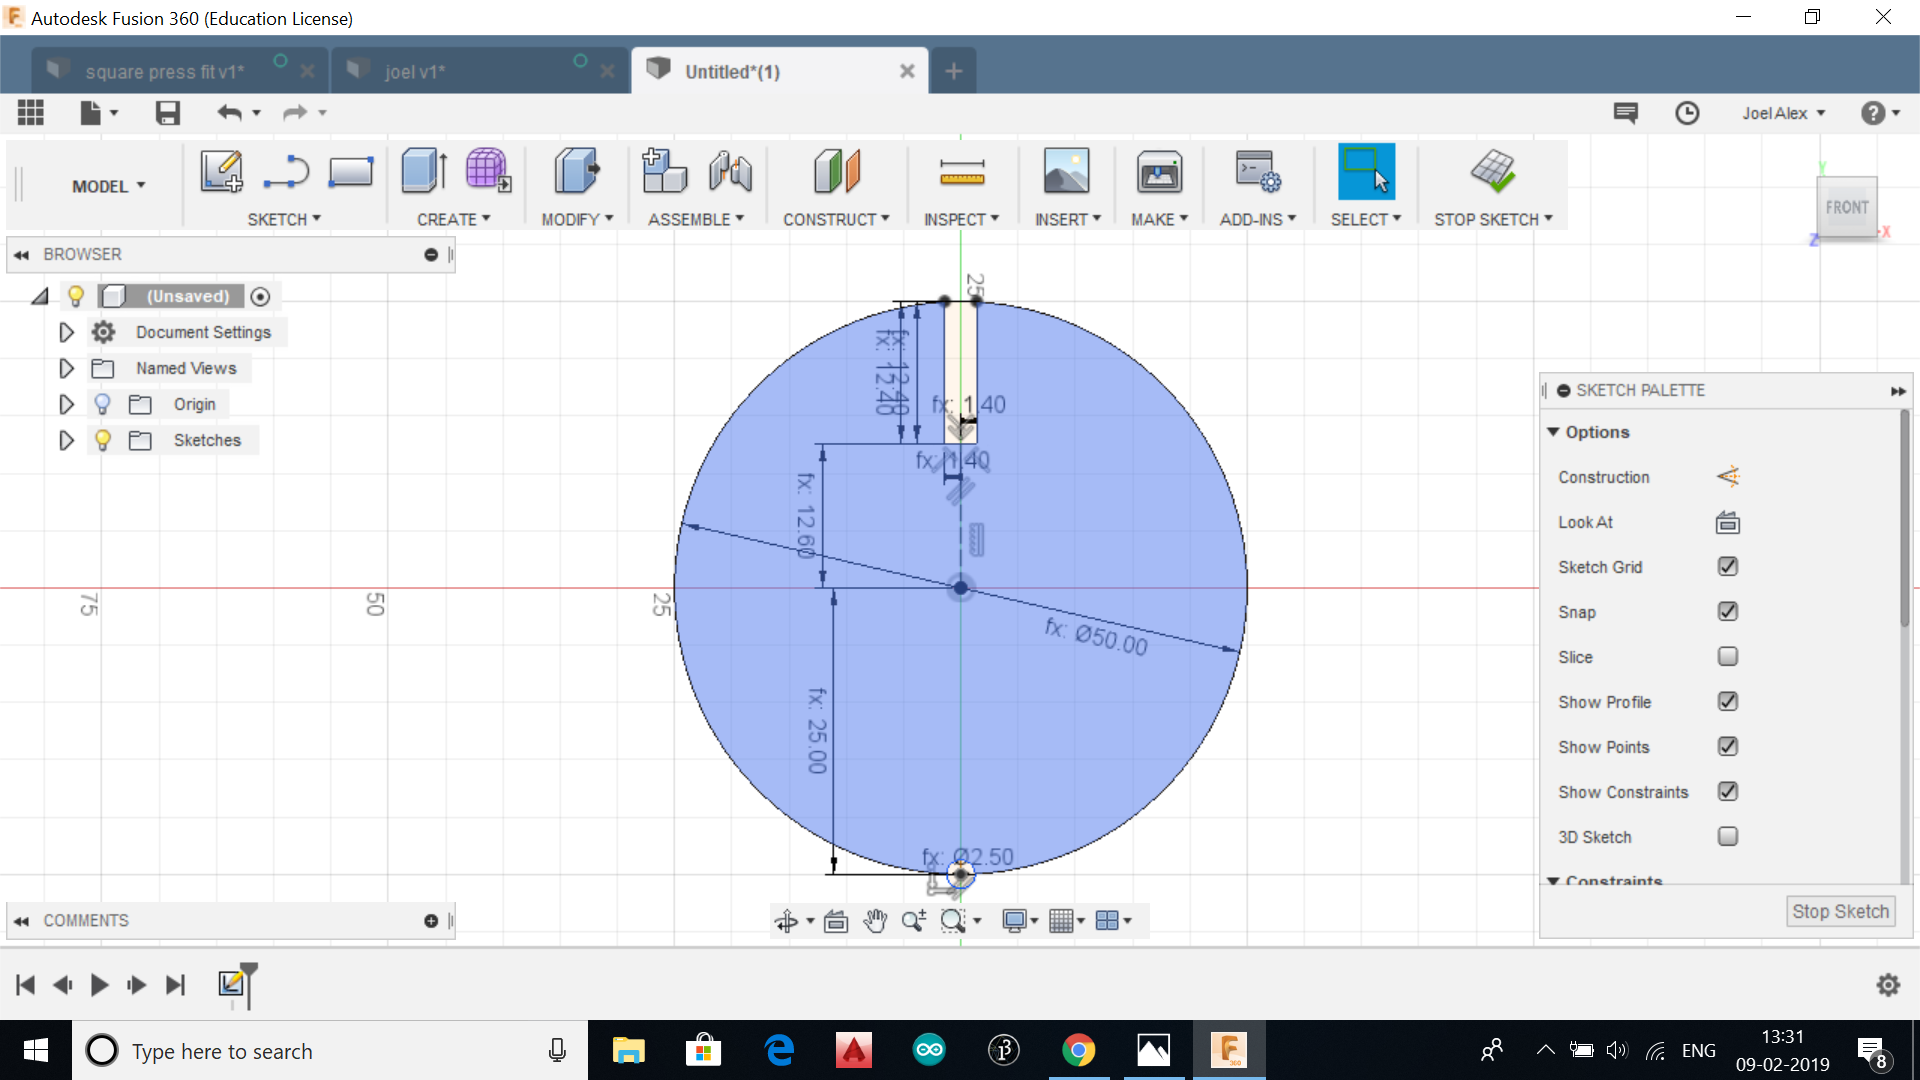This screenshot has width=1920, height=1080.
Task: Open the Job Status clock icon
Action: (x=1687, y=113)
